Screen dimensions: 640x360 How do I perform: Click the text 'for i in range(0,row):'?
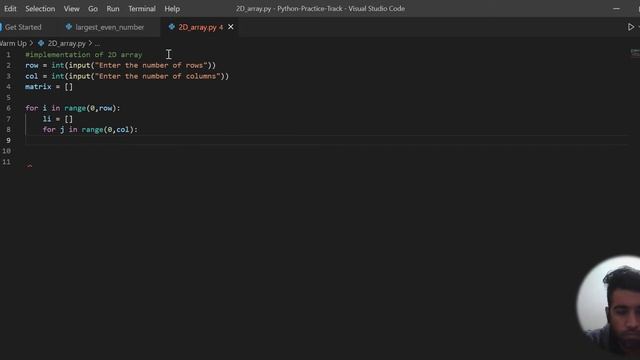[73, 108]
